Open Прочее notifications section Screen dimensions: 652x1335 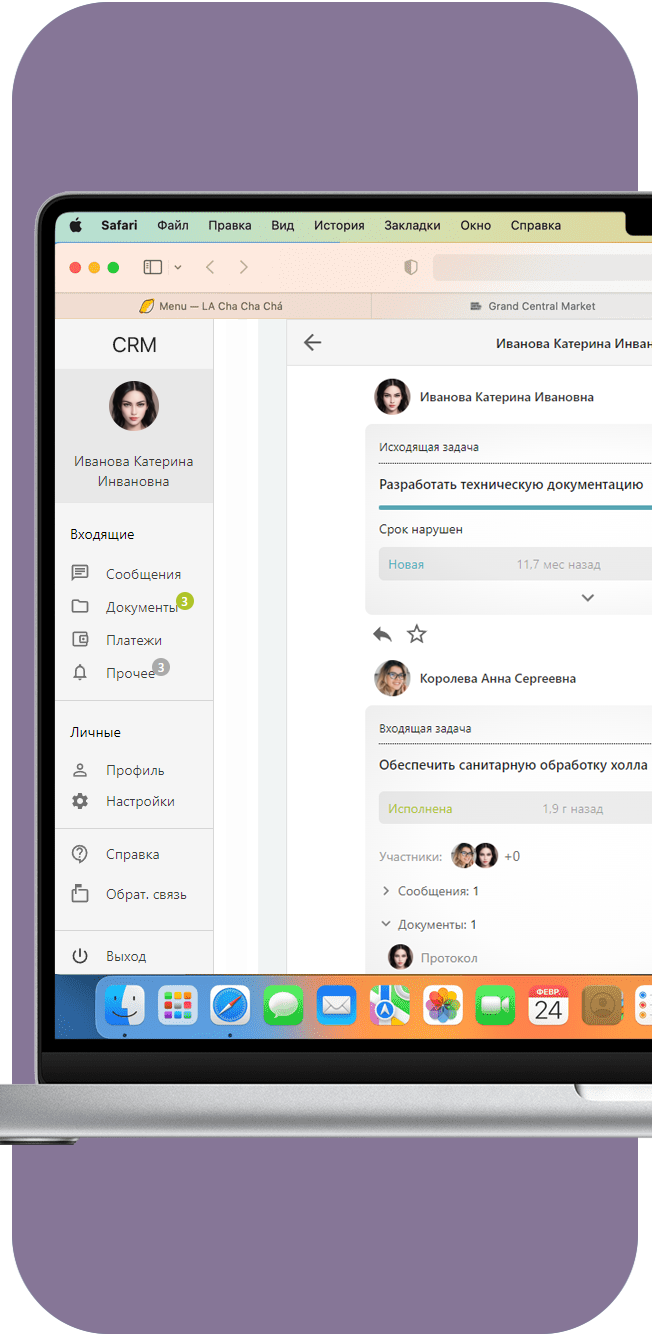tap(130, 673)
